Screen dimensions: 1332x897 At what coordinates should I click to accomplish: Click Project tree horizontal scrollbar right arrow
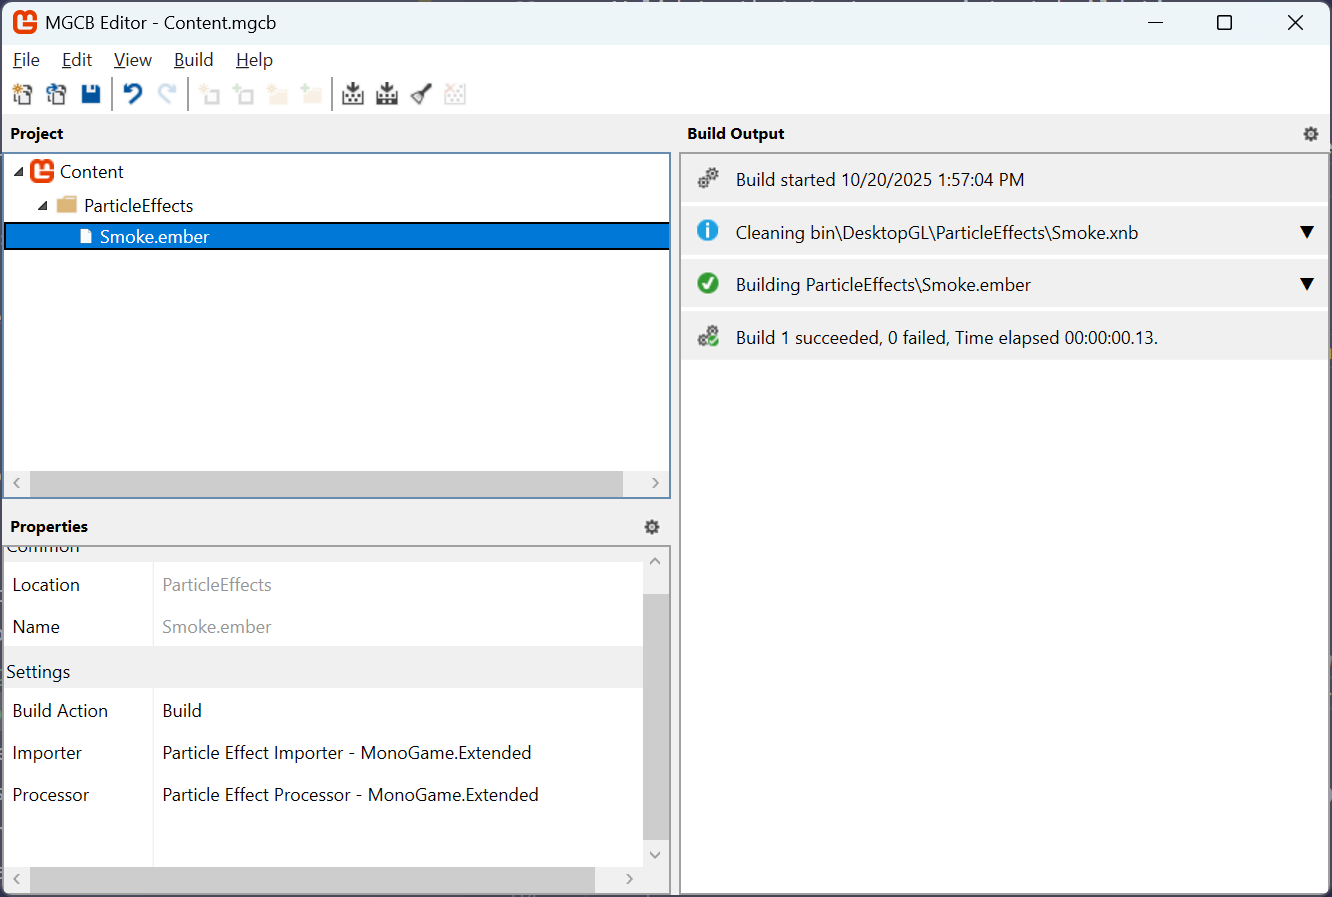[x=655, y=483]
